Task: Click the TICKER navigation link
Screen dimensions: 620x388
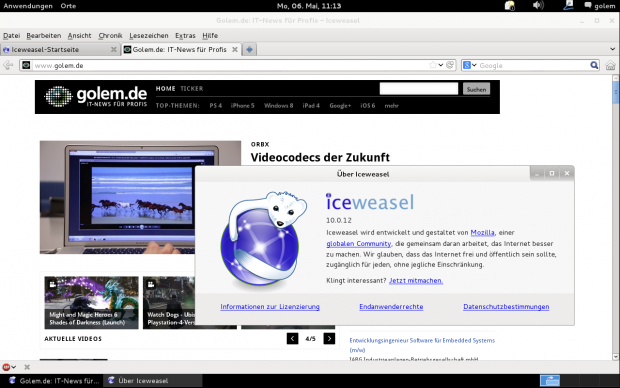Action: point(191,89)
